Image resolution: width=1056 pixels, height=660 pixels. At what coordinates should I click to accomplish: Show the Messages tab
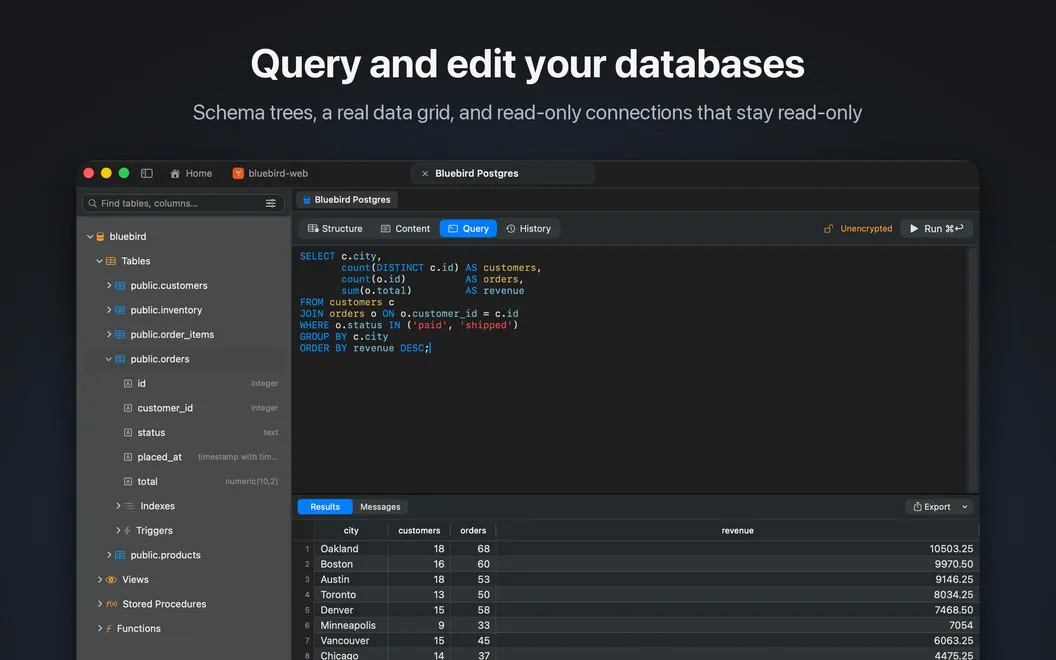click(381, 507)
